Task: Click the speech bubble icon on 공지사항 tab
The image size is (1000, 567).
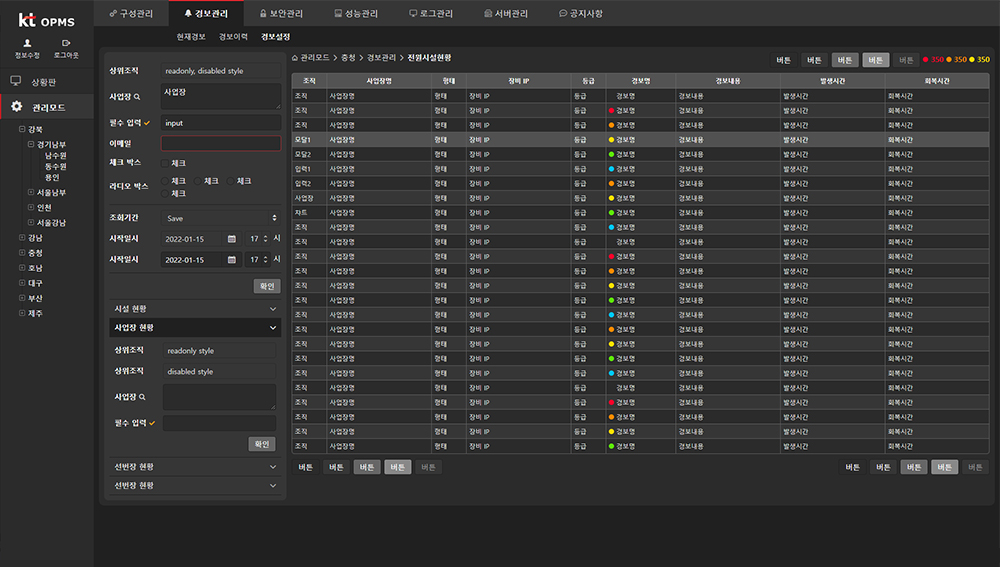Action: tap(562, 13)
